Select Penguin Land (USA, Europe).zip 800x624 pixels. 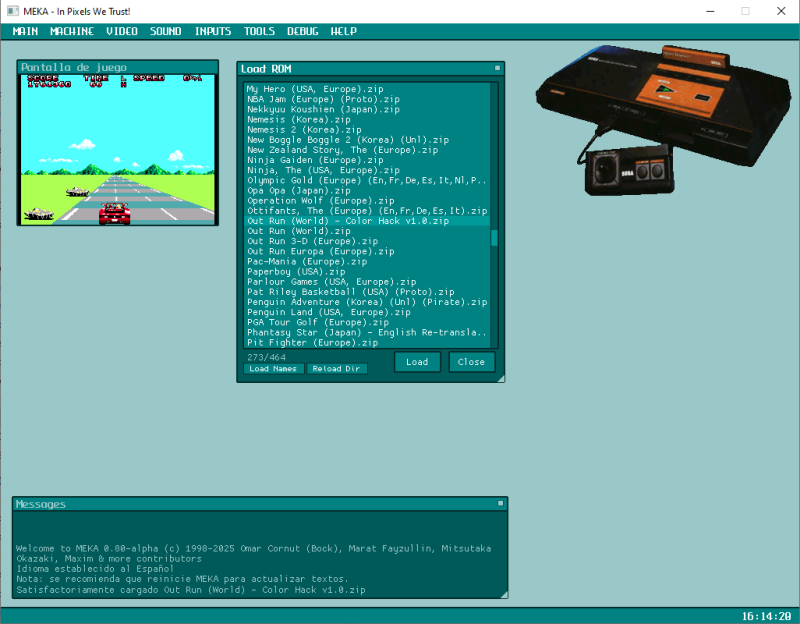point(367,312)
